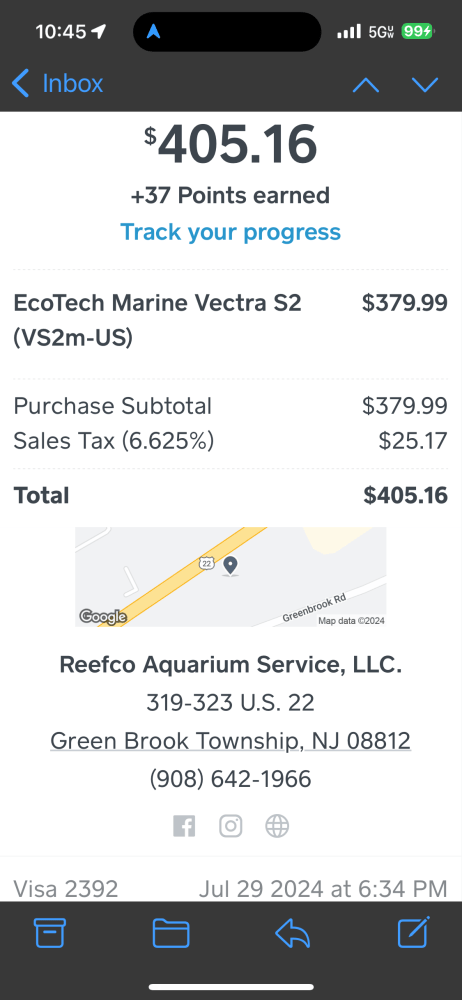
Task: Open the Google map thumbnail
Action: pyautogui.click(x=230, y=577)
